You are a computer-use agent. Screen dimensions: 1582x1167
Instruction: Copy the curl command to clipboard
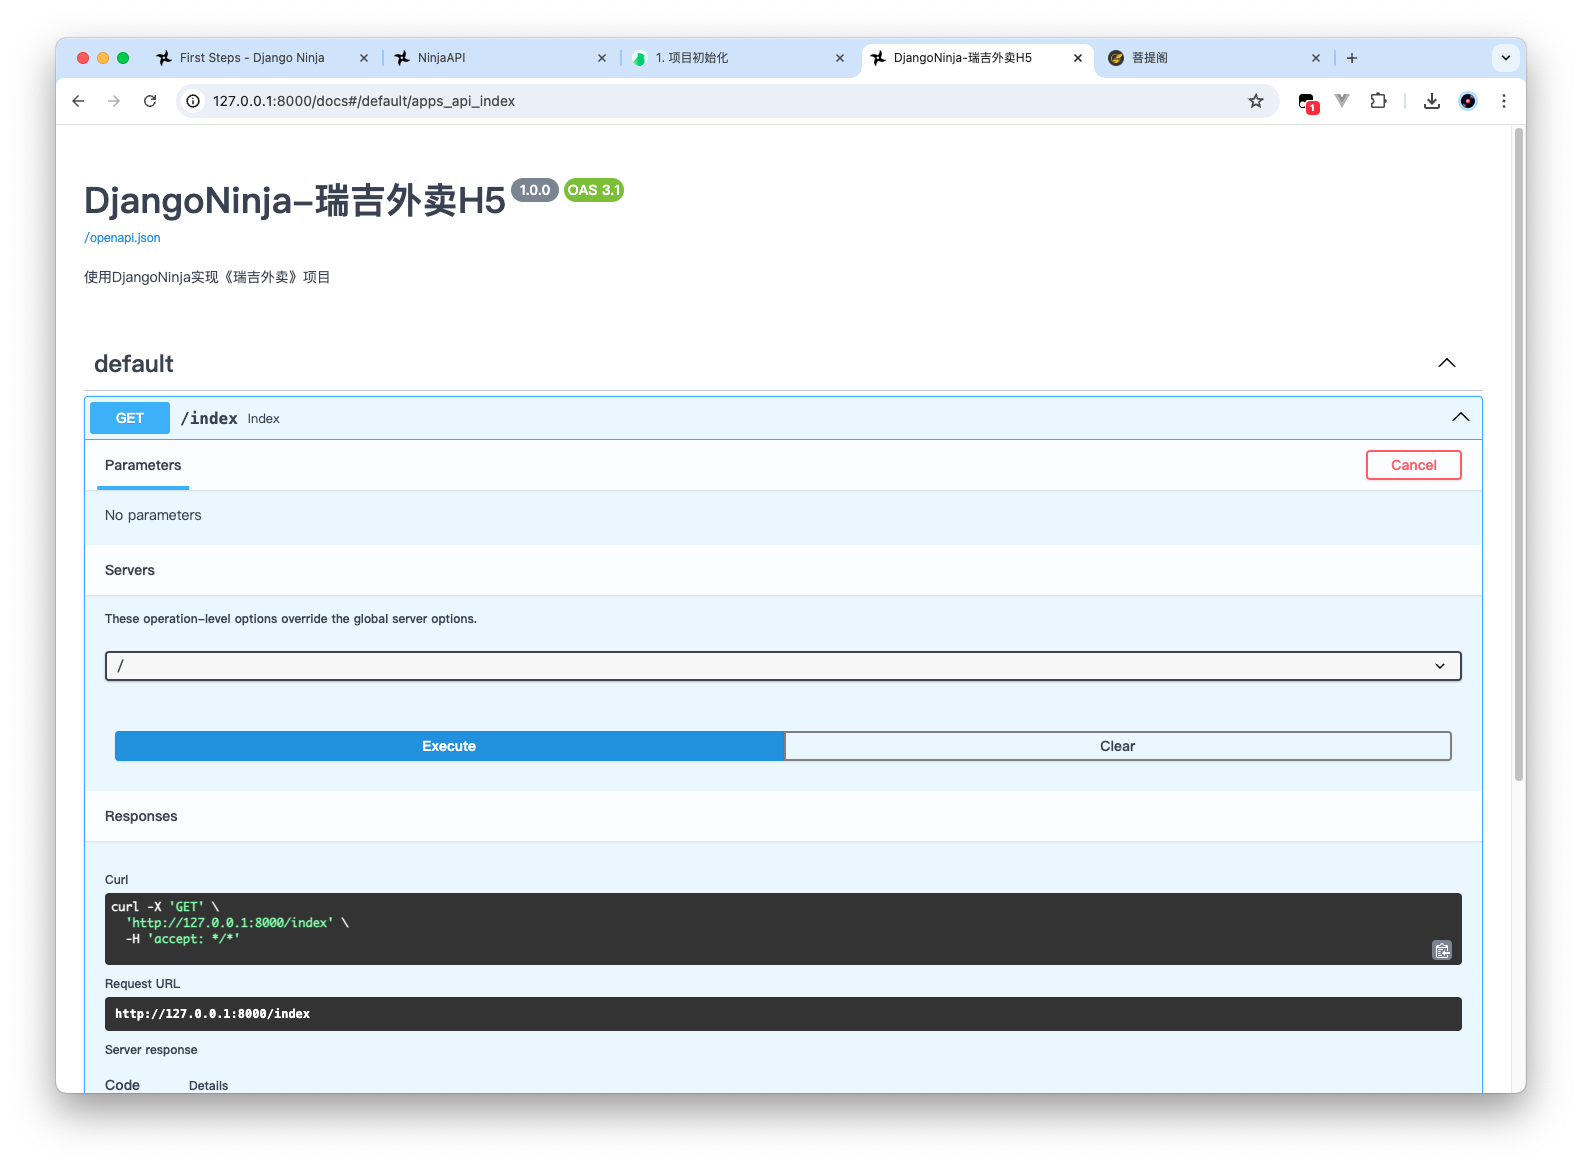coord(1442,950)
